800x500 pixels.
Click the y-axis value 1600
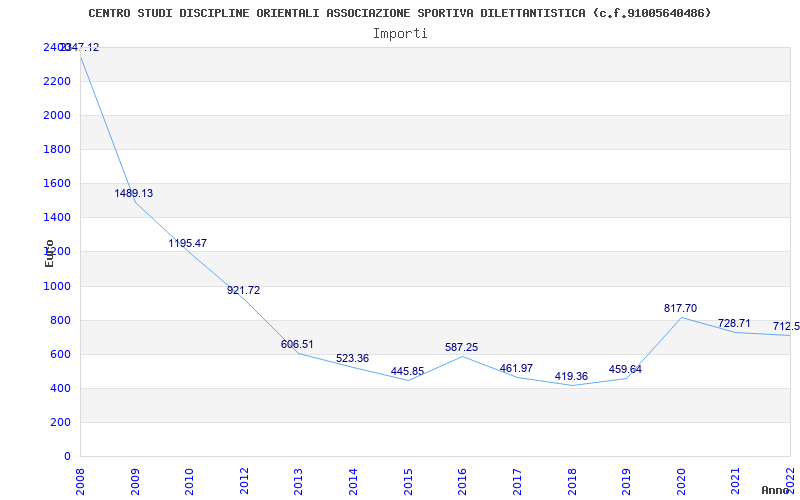57,184
